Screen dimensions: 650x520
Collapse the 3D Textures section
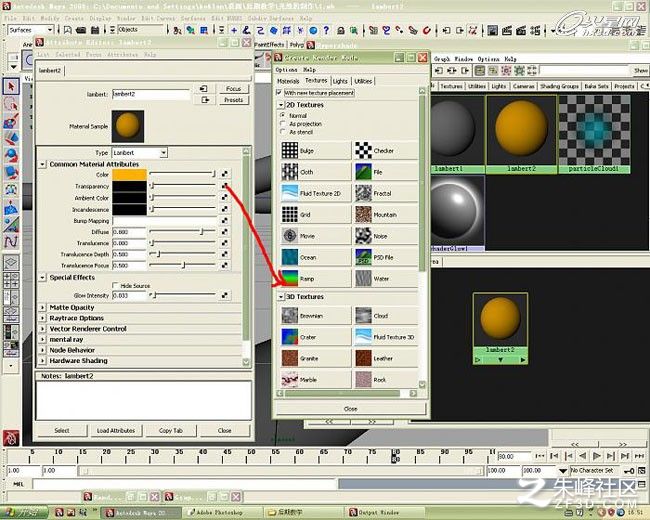(281, 297)
